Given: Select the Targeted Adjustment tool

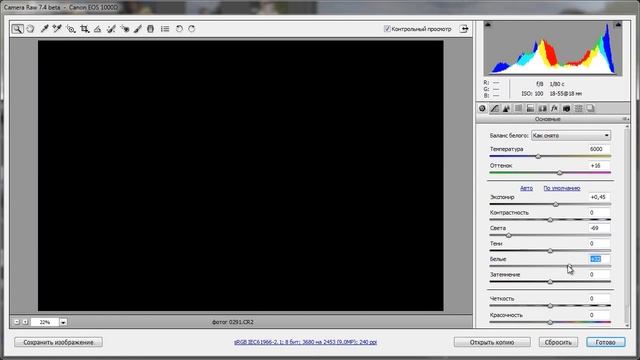Looking at the screenshot, I should 71,29.
